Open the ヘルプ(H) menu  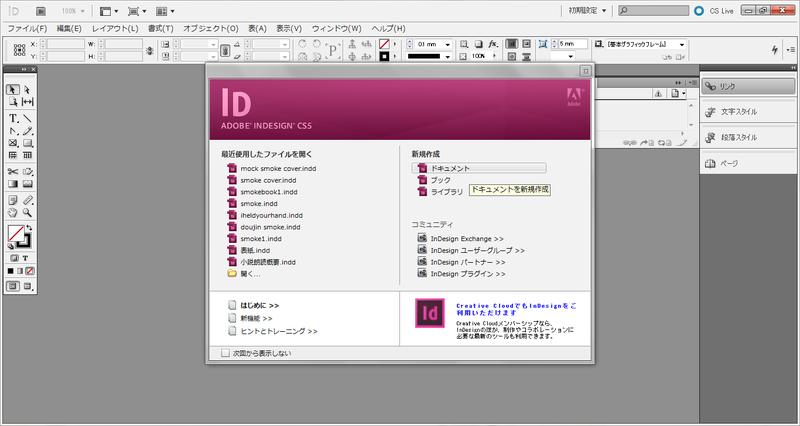point(388,29)
